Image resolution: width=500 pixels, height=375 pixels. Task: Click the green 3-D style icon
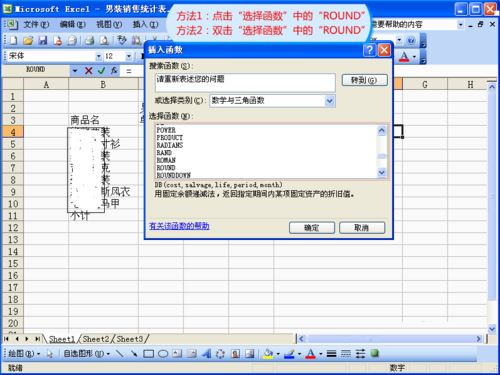(375, 353)
